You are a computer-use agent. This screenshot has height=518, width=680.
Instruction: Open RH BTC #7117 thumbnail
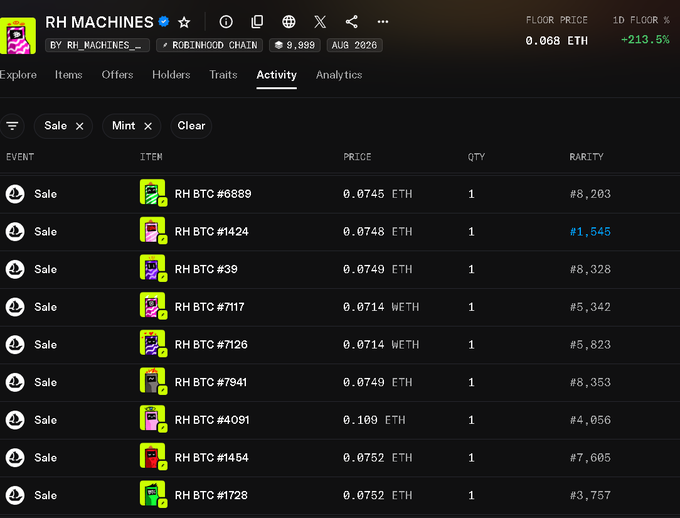153,305
